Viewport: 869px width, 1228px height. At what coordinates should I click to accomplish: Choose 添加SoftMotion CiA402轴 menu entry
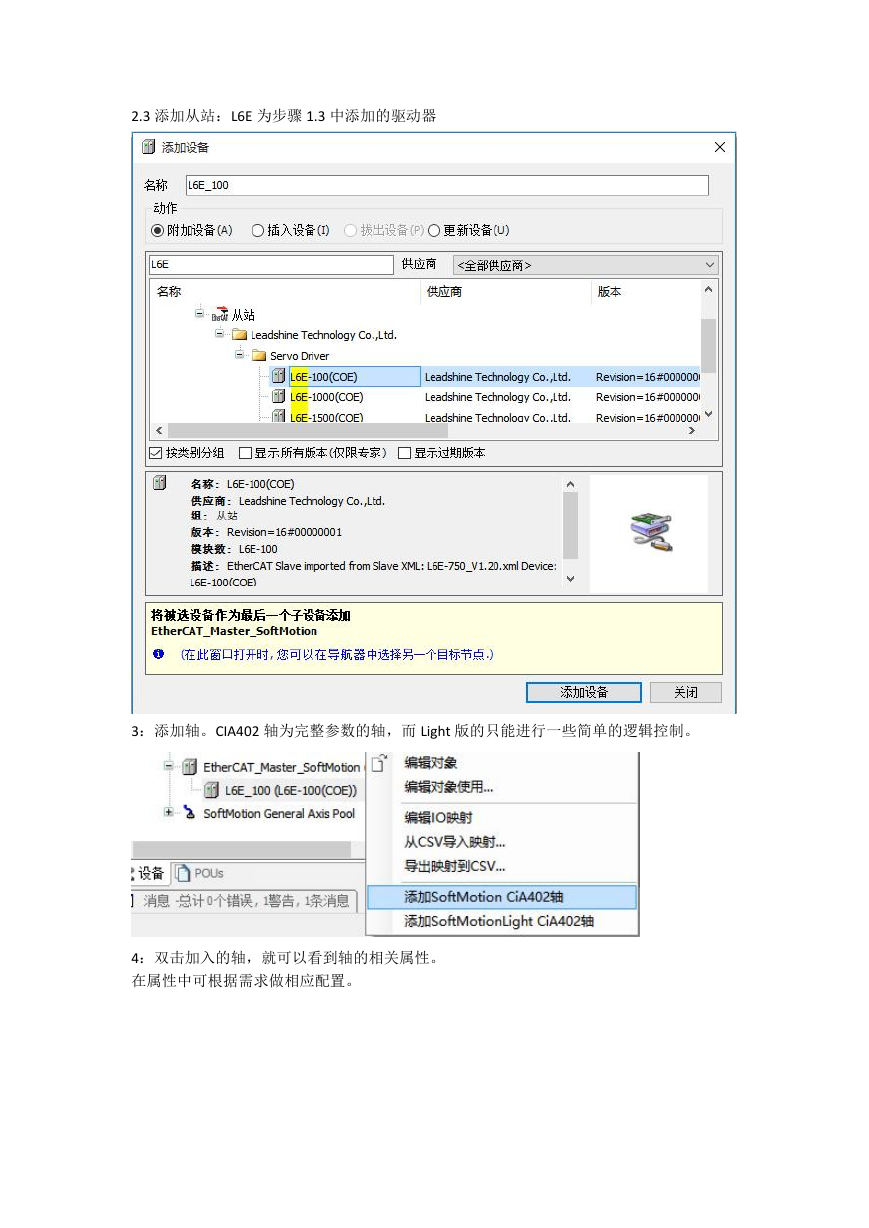502,897
